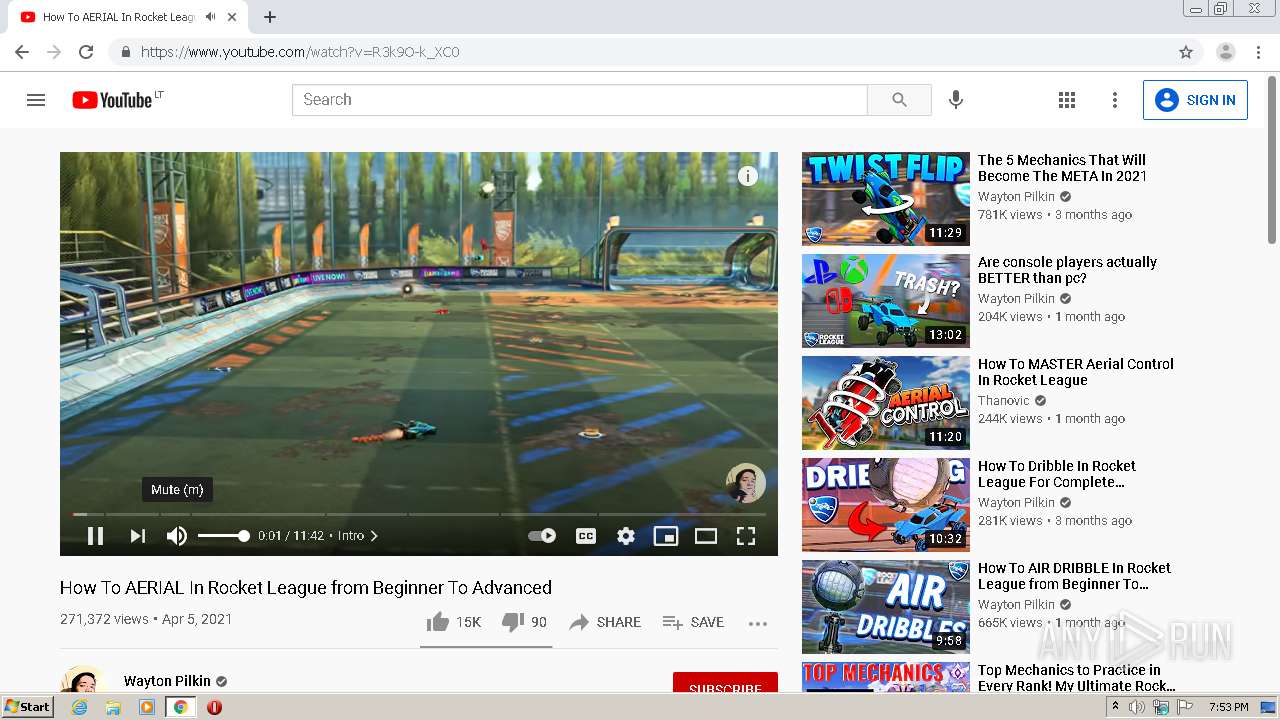The image size is (1280, 720).
Task: Open the header three-dot settings menu
Action: coord(1115,100)
